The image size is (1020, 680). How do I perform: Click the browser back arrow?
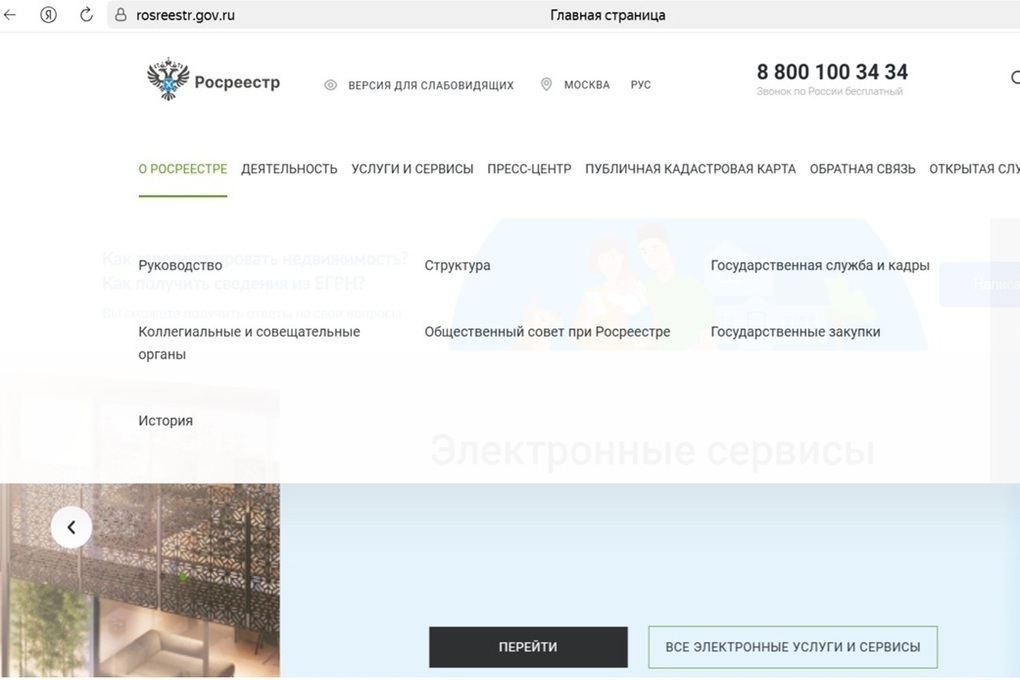(10, 15)
